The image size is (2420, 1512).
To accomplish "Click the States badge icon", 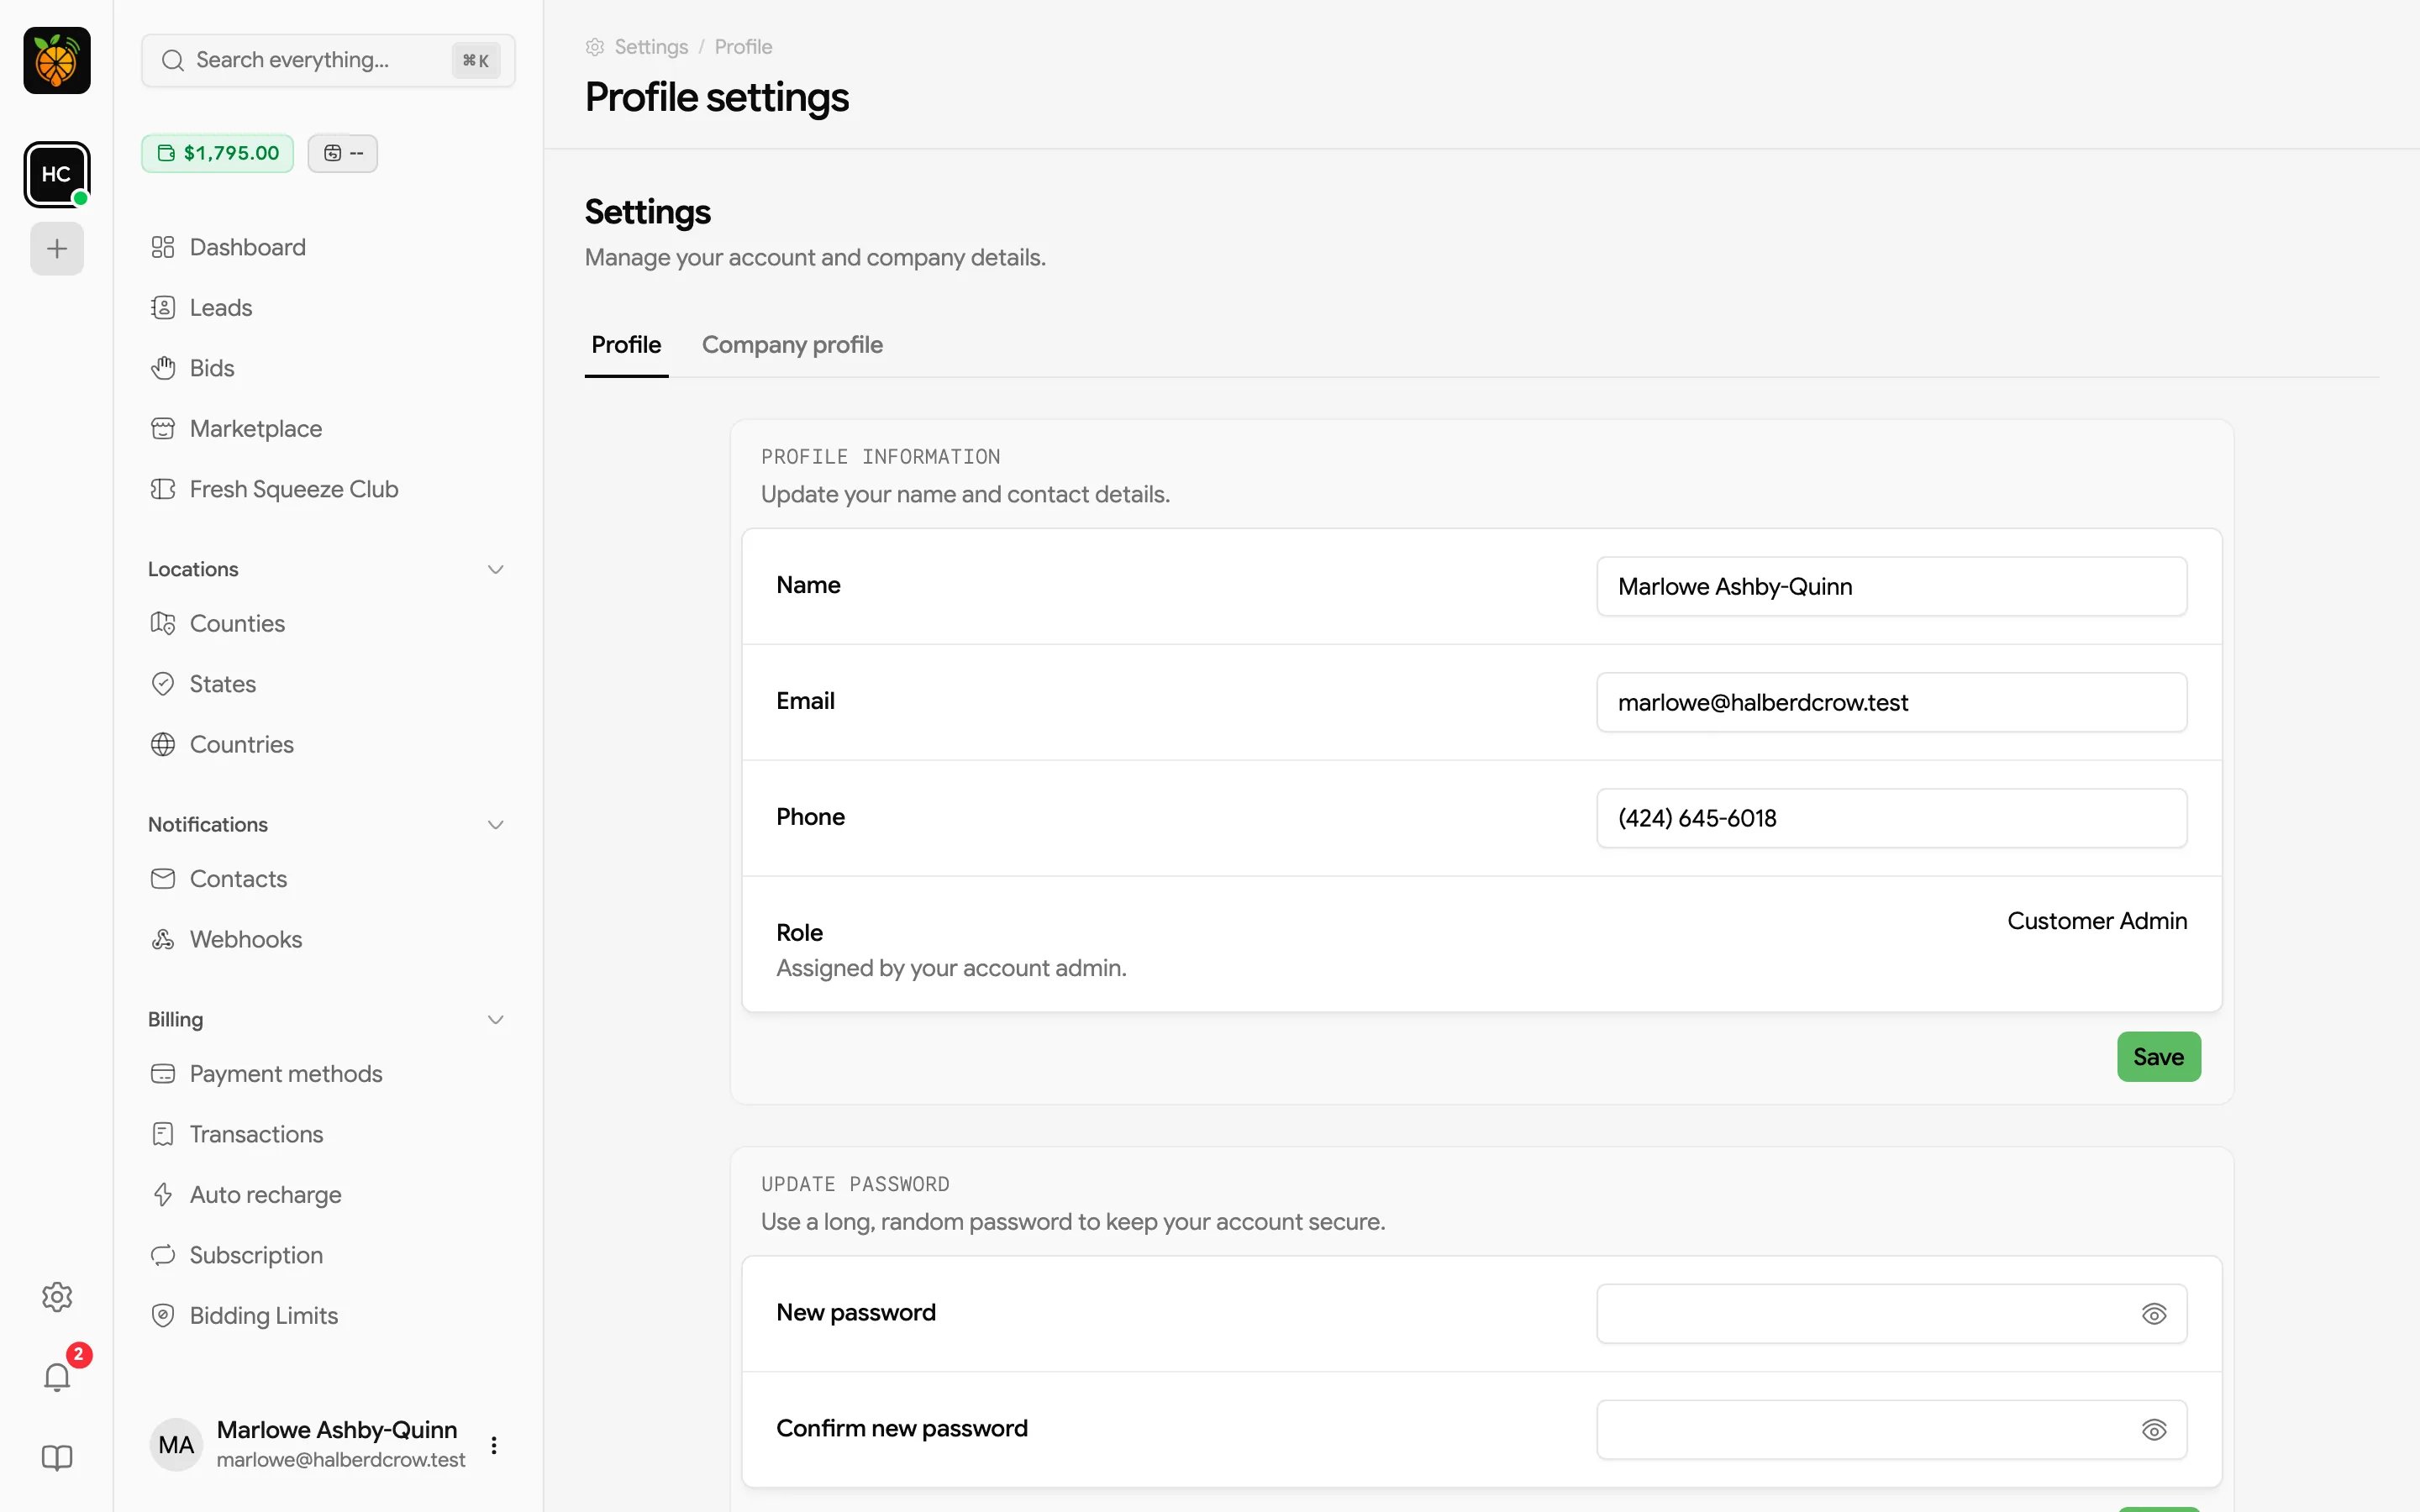I will (x=163, y=684).
